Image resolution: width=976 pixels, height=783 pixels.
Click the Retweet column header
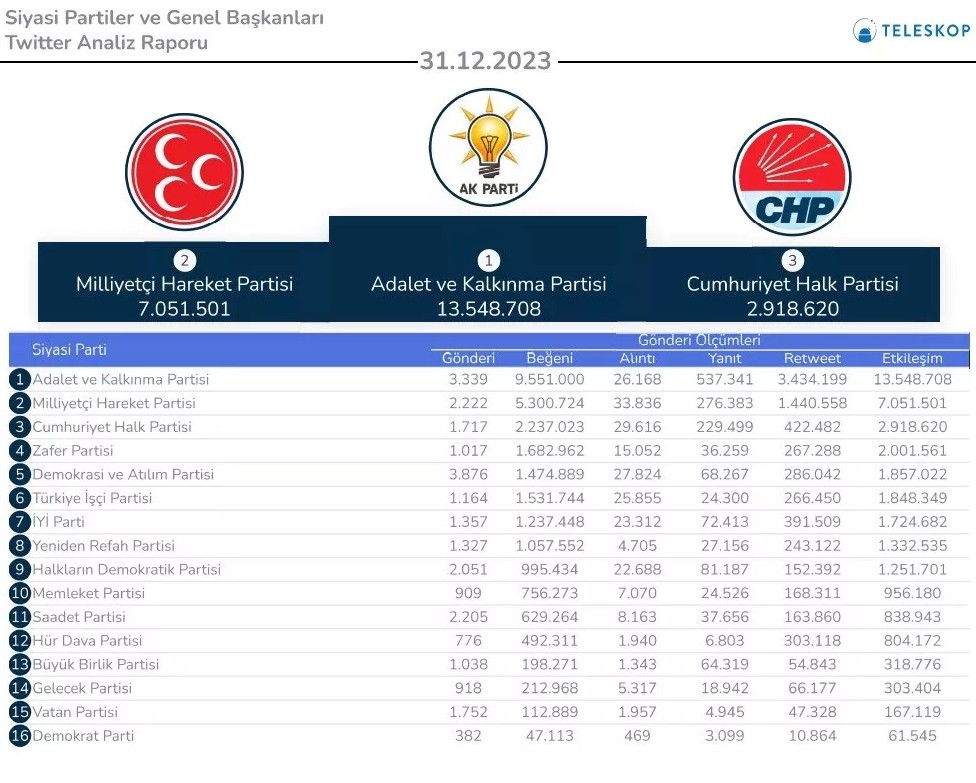pos(812,358)
